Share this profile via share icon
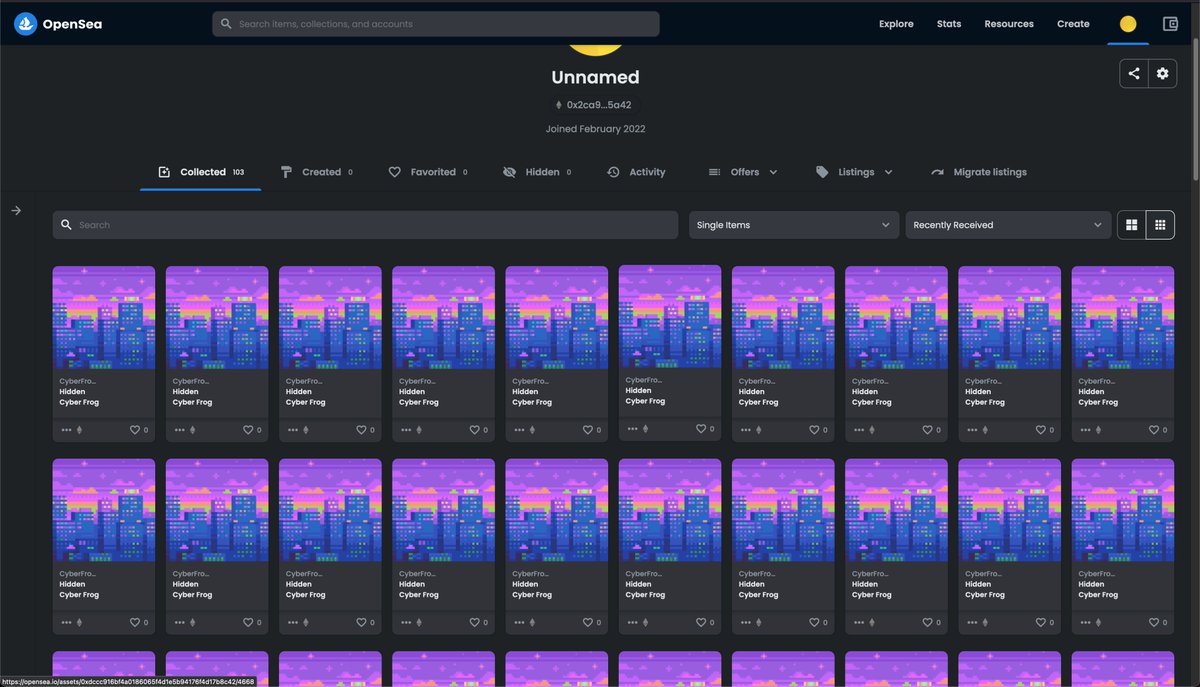Viewport: 1200px width, 687px height. (x=1134, y=73)
